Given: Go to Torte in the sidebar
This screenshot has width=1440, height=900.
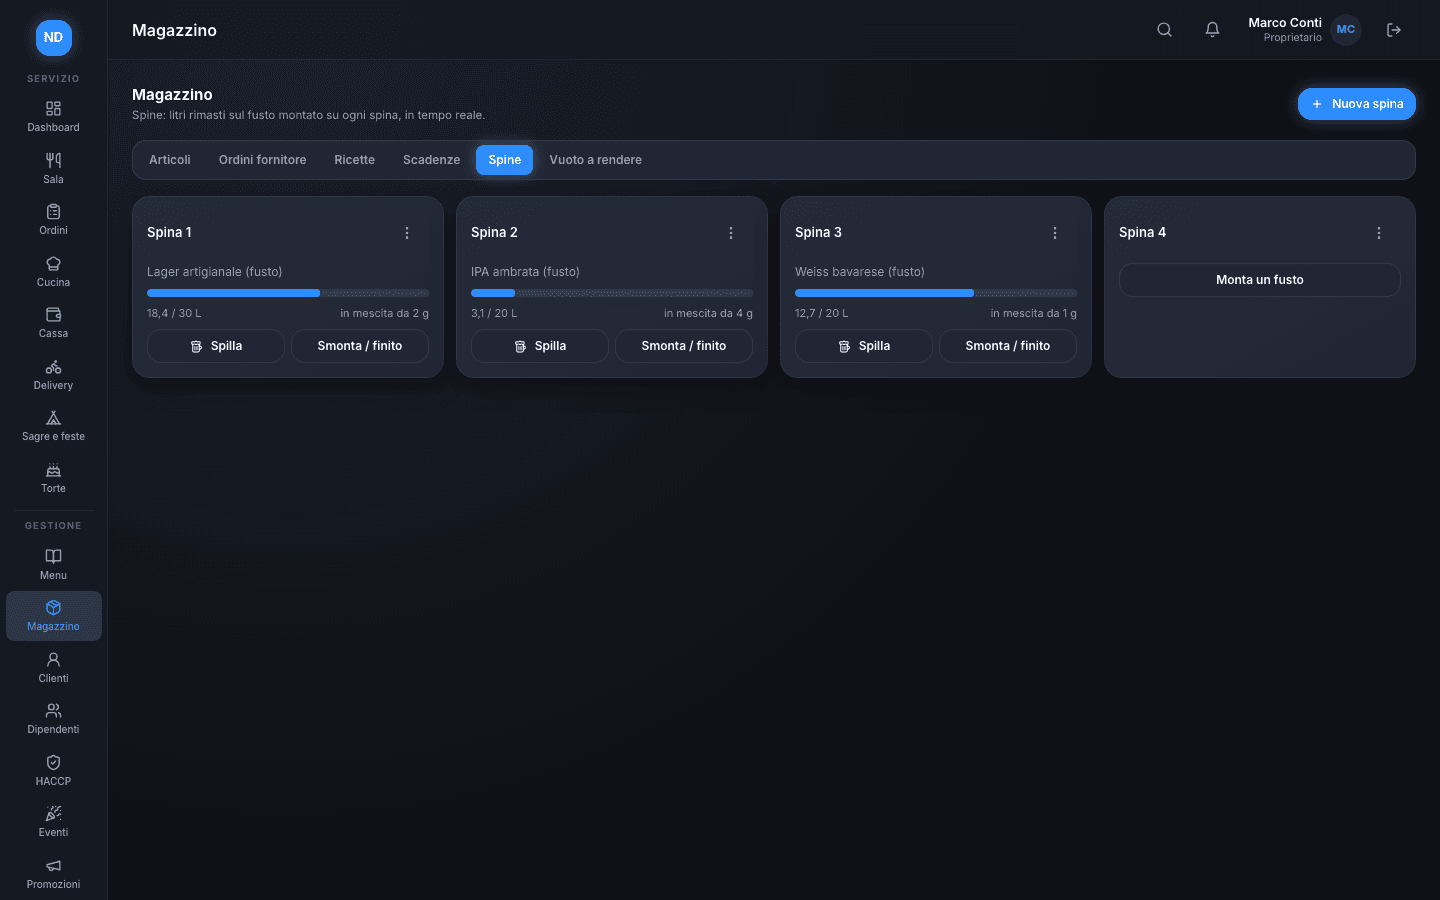Looking at the screenshot, I should point(54,477).
